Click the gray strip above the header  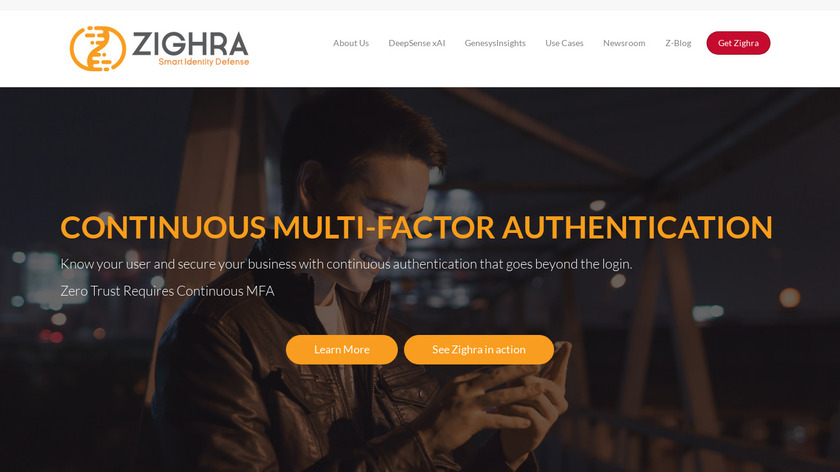(x=420, y=5)
